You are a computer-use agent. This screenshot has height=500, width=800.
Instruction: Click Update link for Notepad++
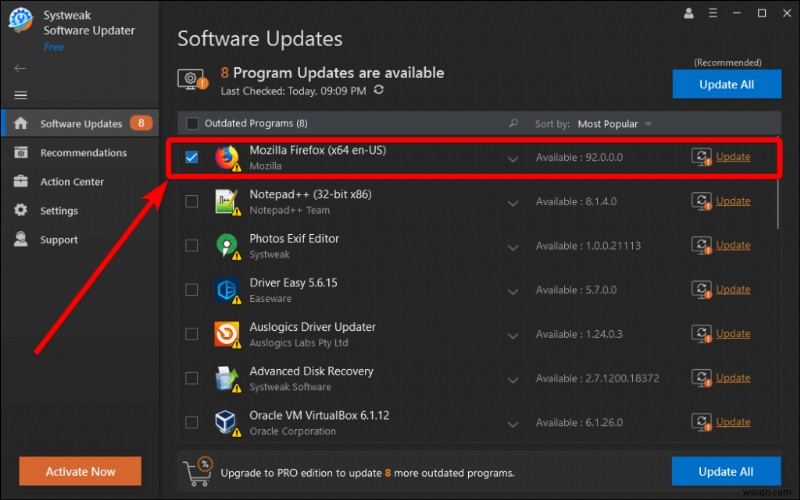pos(733,201)
